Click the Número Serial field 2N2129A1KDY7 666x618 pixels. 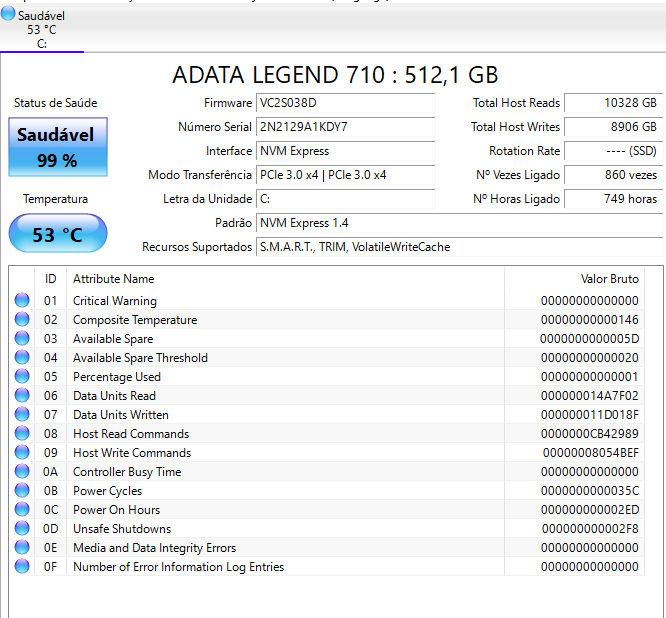point(345,127)
